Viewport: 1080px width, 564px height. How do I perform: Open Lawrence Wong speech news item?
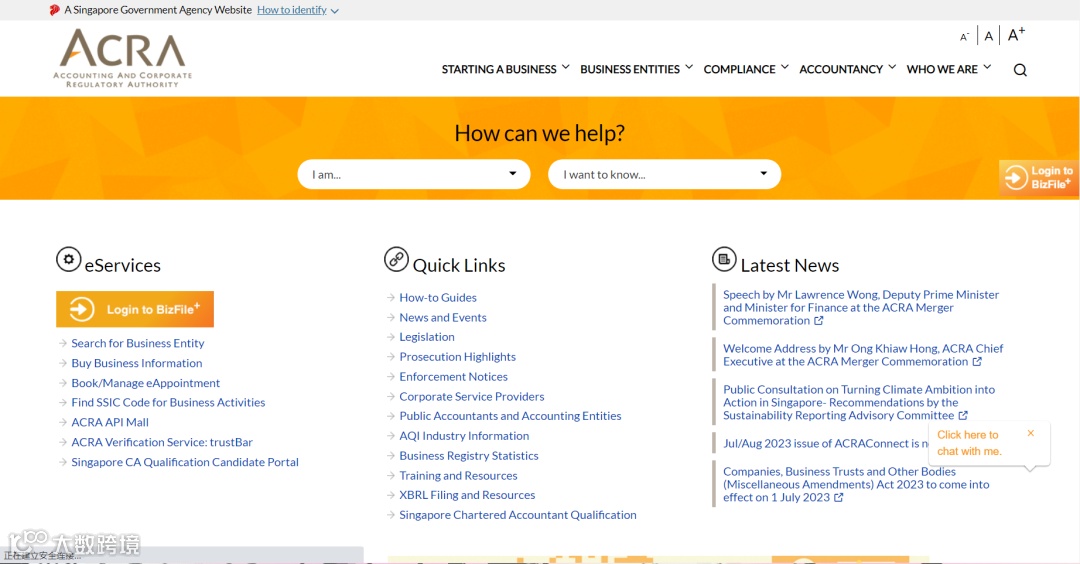coord(861,307)
